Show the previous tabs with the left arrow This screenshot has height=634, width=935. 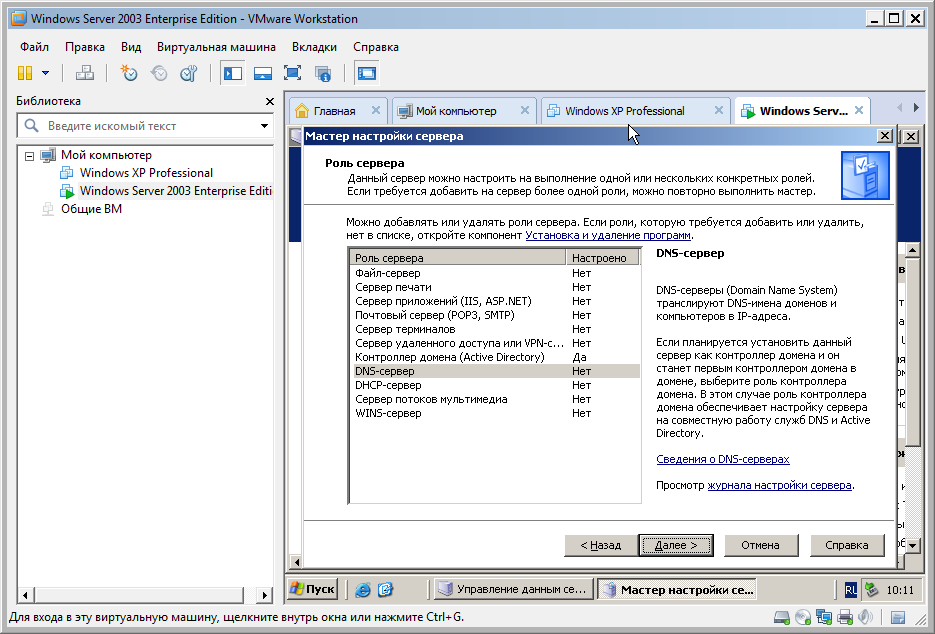coord(899,108)
